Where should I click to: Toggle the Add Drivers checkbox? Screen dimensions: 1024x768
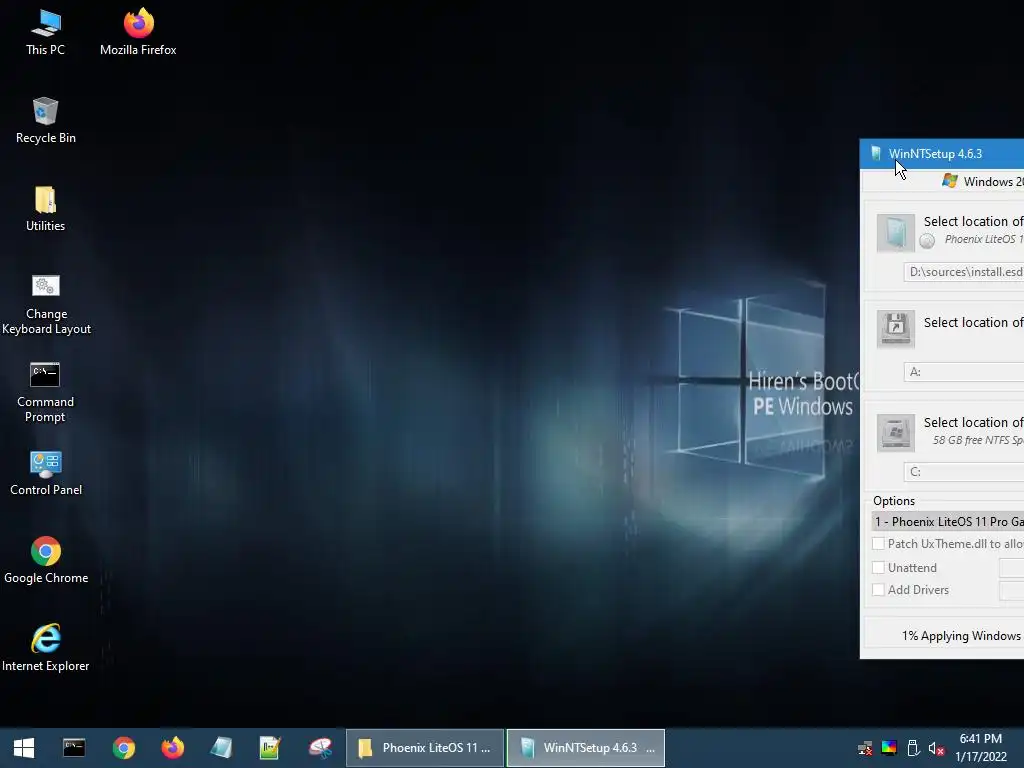click(x=878, y=590)
